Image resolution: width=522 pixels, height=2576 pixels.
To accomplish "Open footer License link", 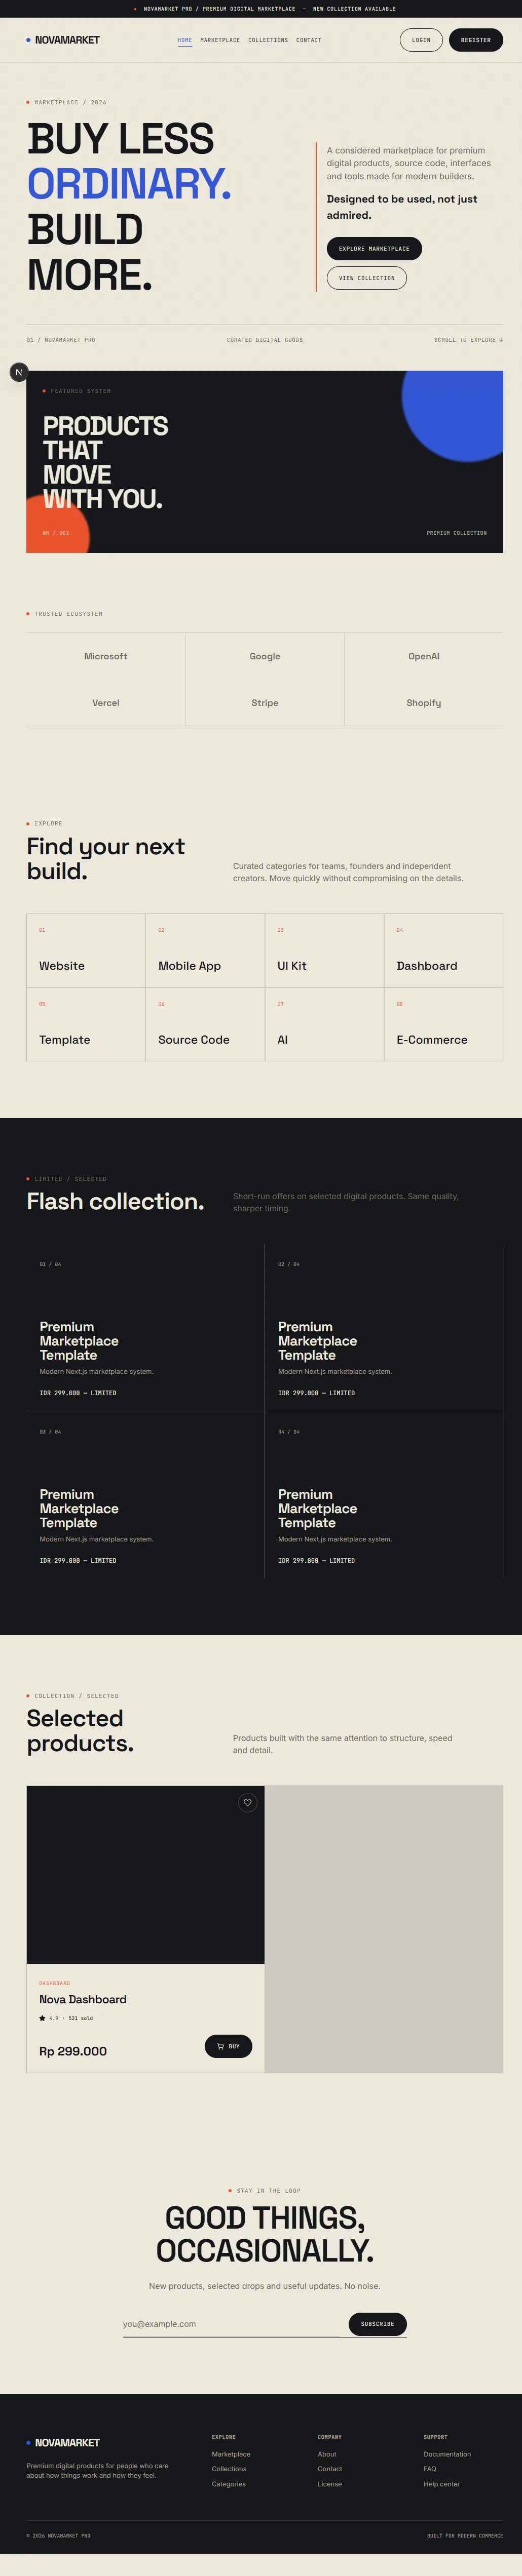I will [x=330, y=2484].
